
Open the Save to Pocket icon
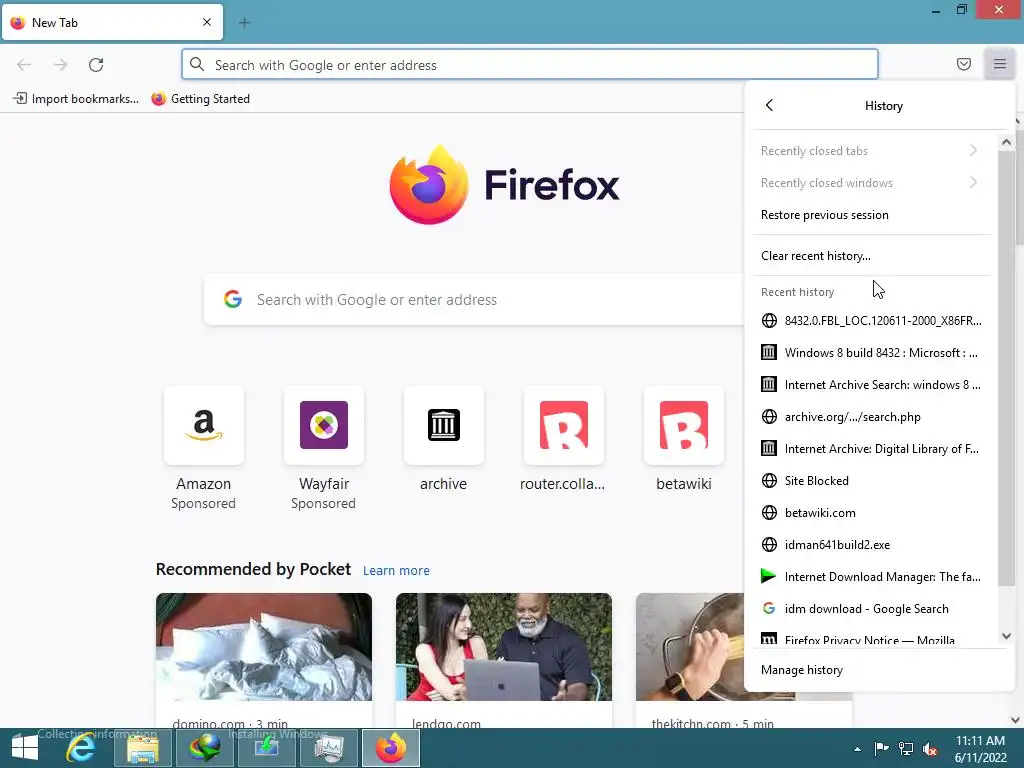(x=963, y=64)
